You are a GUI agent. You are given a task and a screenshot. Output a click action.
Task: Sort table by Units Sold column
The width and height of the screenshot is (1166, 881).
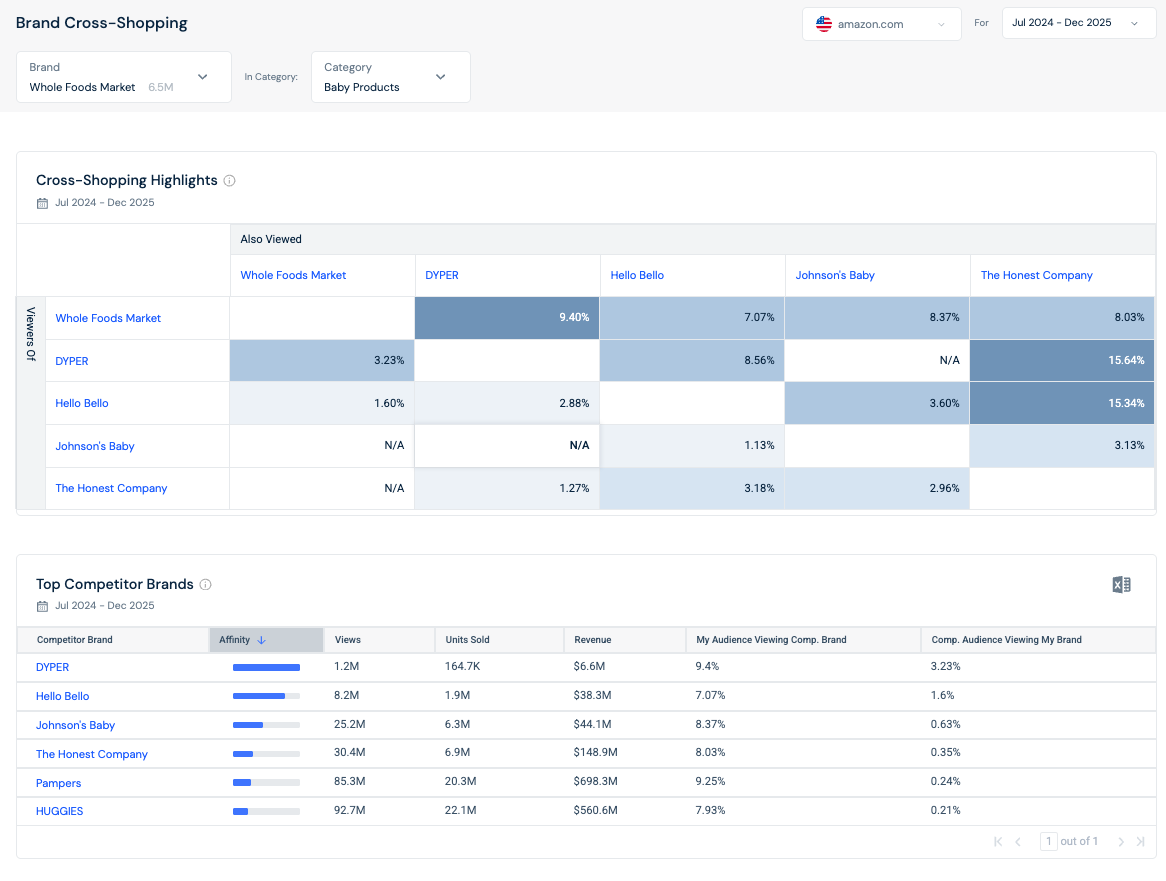(468, 640)
